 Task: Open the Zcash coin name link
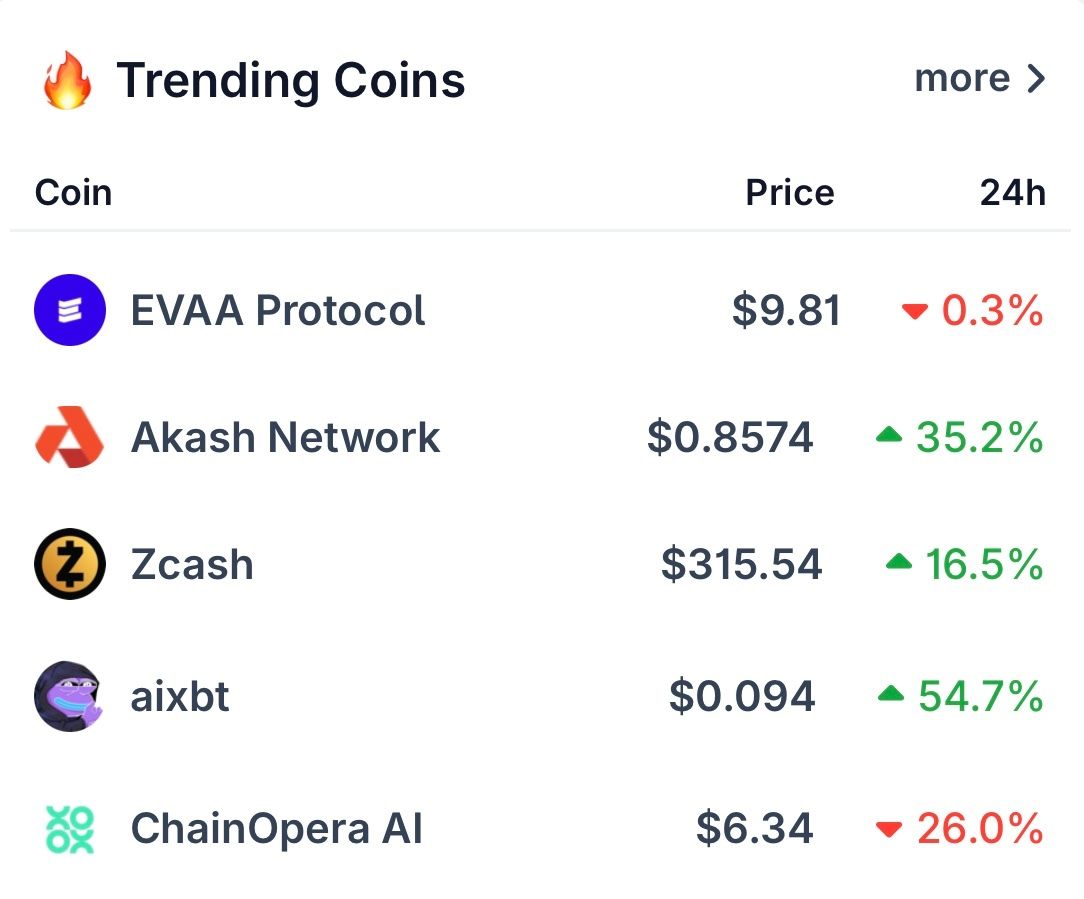point(192,565)
